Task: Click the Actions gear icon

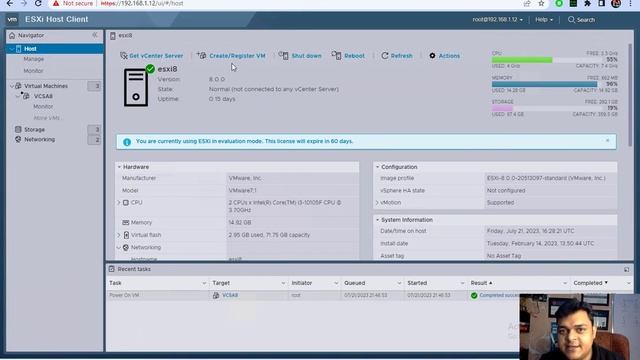Action: 432,56
